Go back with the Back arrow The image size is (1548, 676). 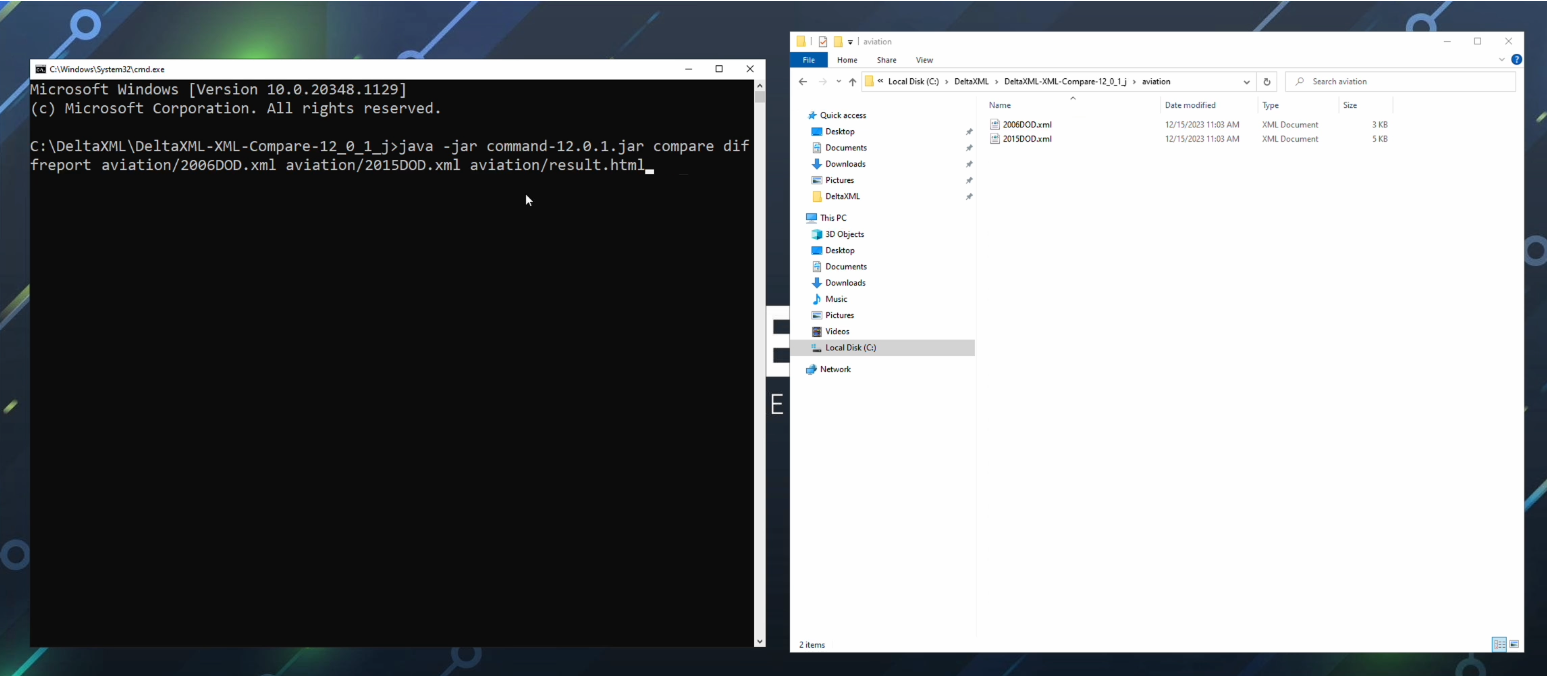pos(803,82)
